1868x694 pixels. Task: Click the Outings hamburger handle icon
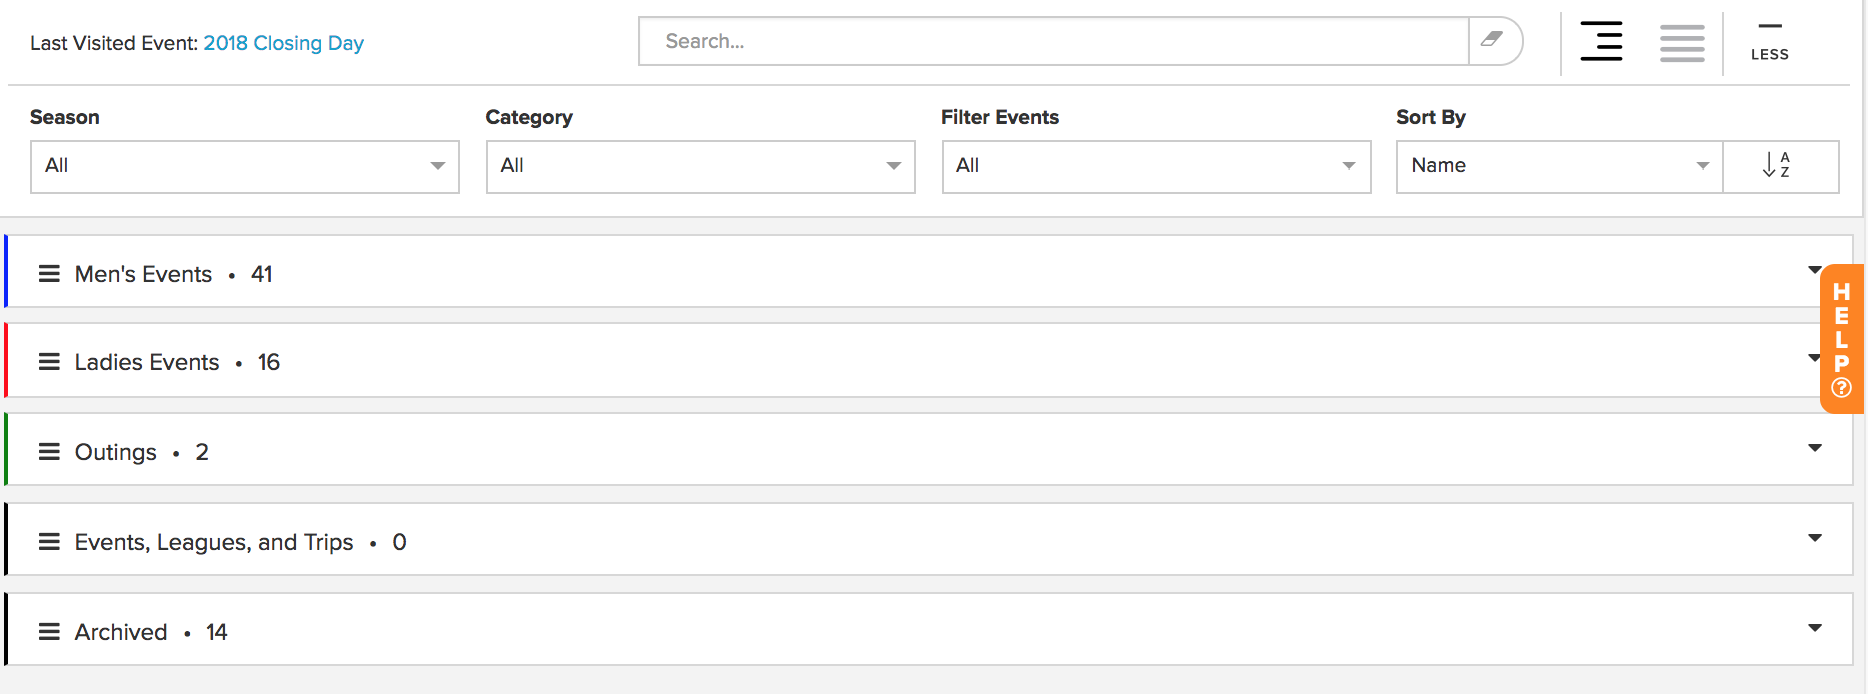[x=49, y=452]
